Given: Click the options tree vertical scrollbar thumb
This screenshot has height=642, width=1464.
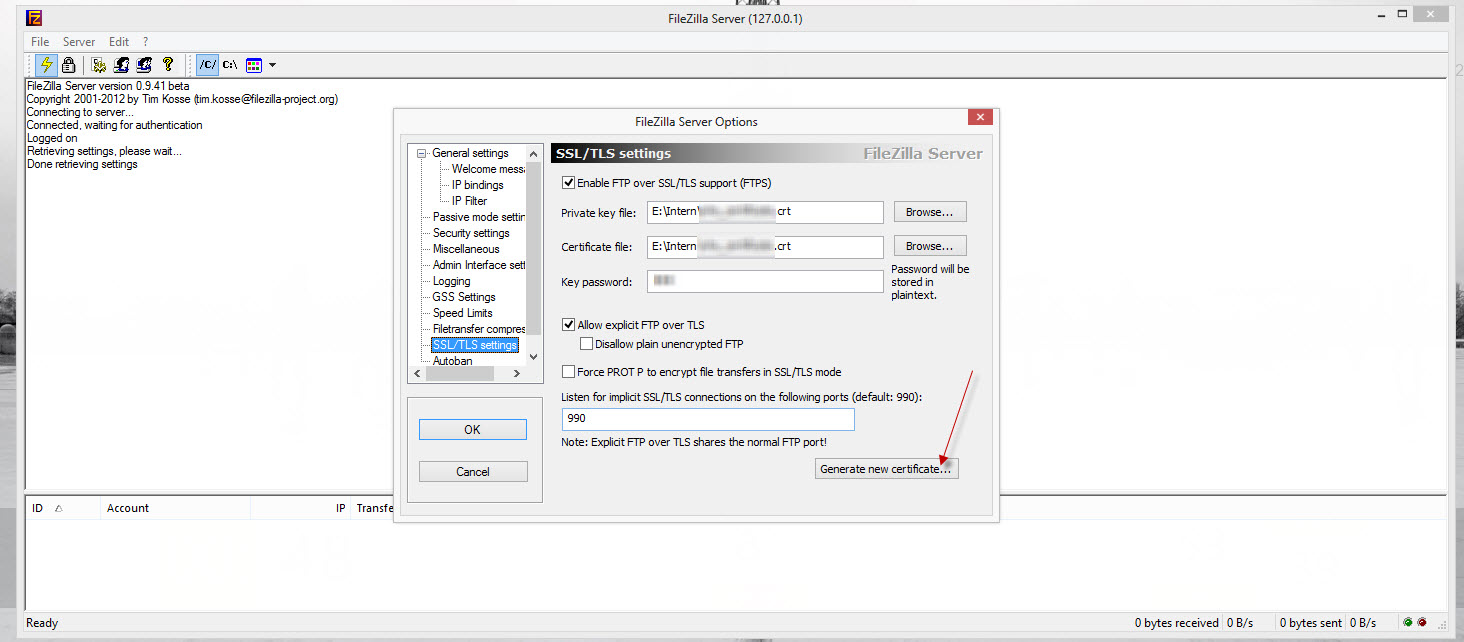Looking at the screenshot, I should [534, 247].
